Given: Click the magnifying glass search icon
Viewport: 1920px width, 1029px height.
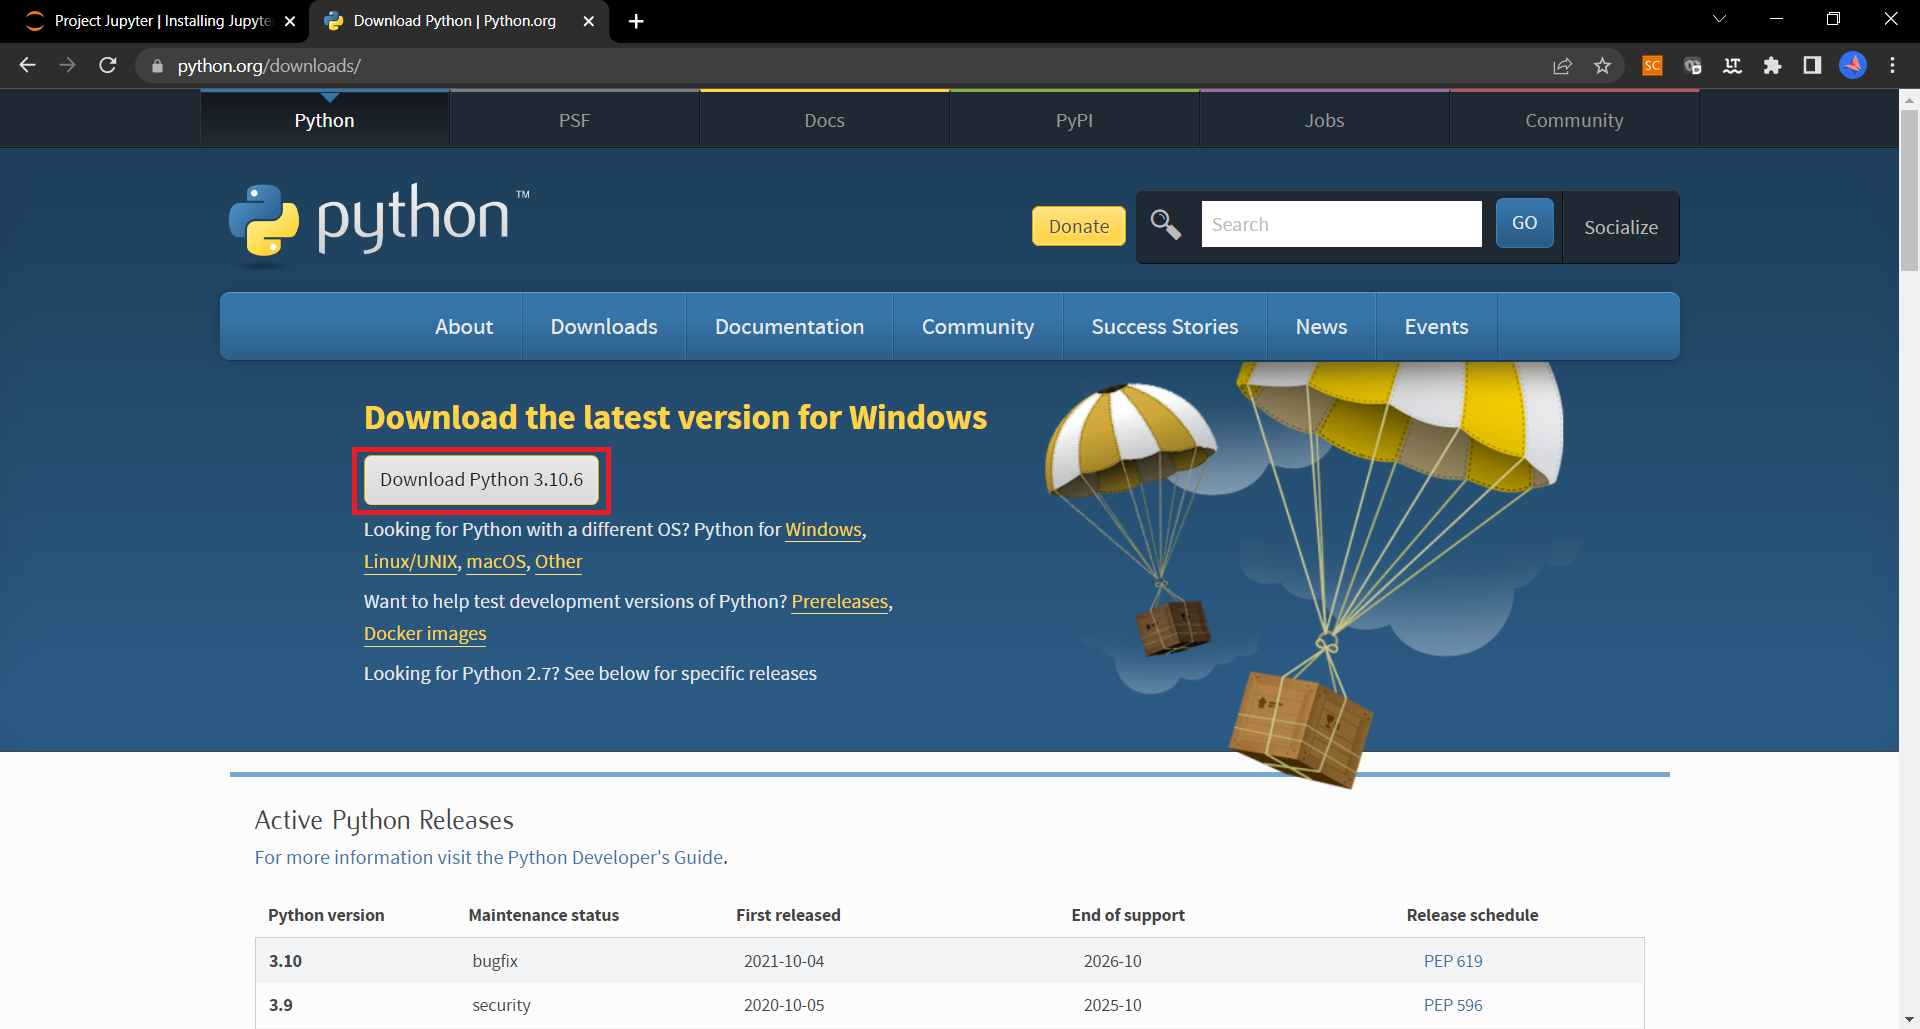Looking at the screenshot, I should tap(1166, 224).
